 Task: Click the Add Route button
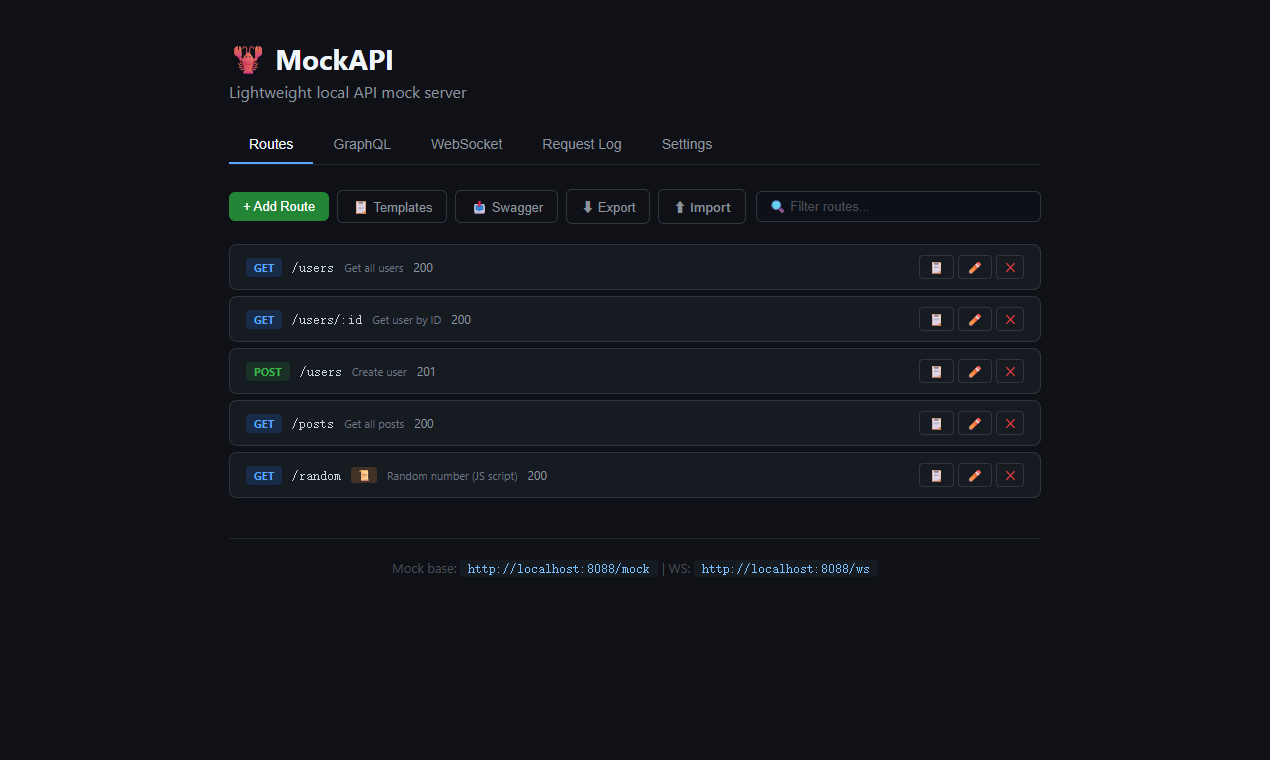click(x=278, y=206)
